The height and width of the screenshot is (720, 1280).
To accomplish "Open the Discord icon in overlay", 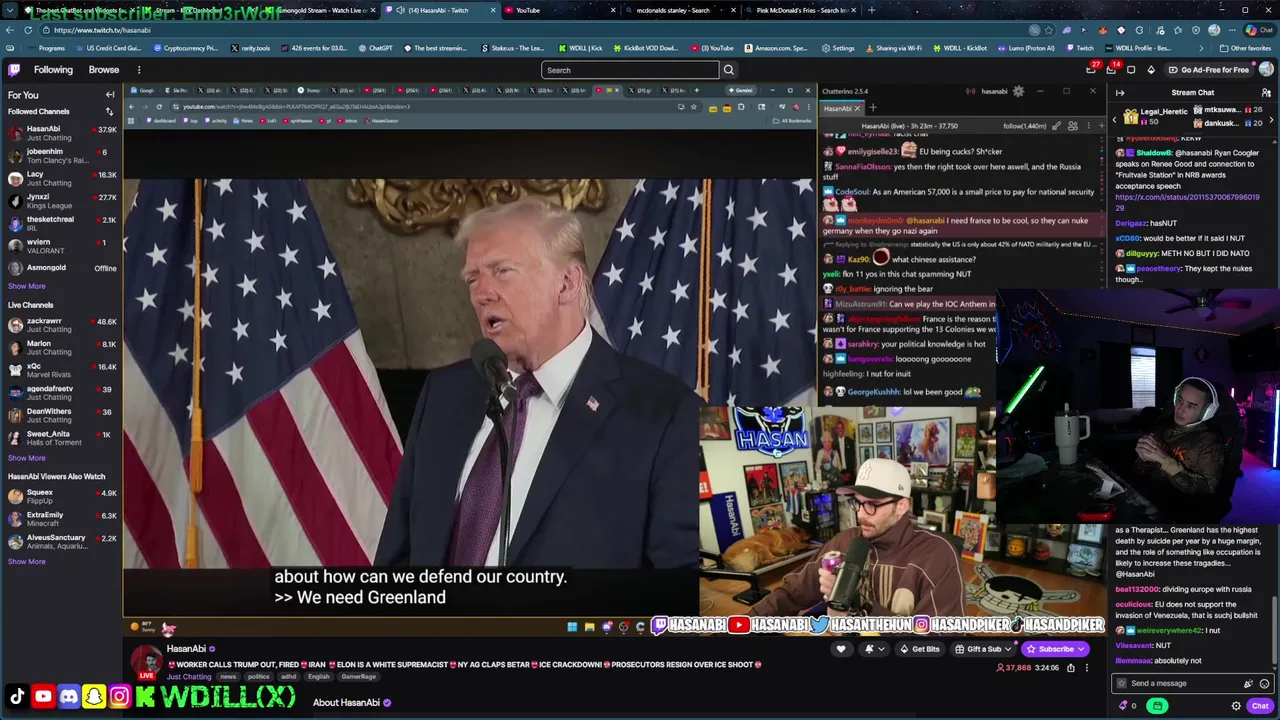I will pos(68,696).
